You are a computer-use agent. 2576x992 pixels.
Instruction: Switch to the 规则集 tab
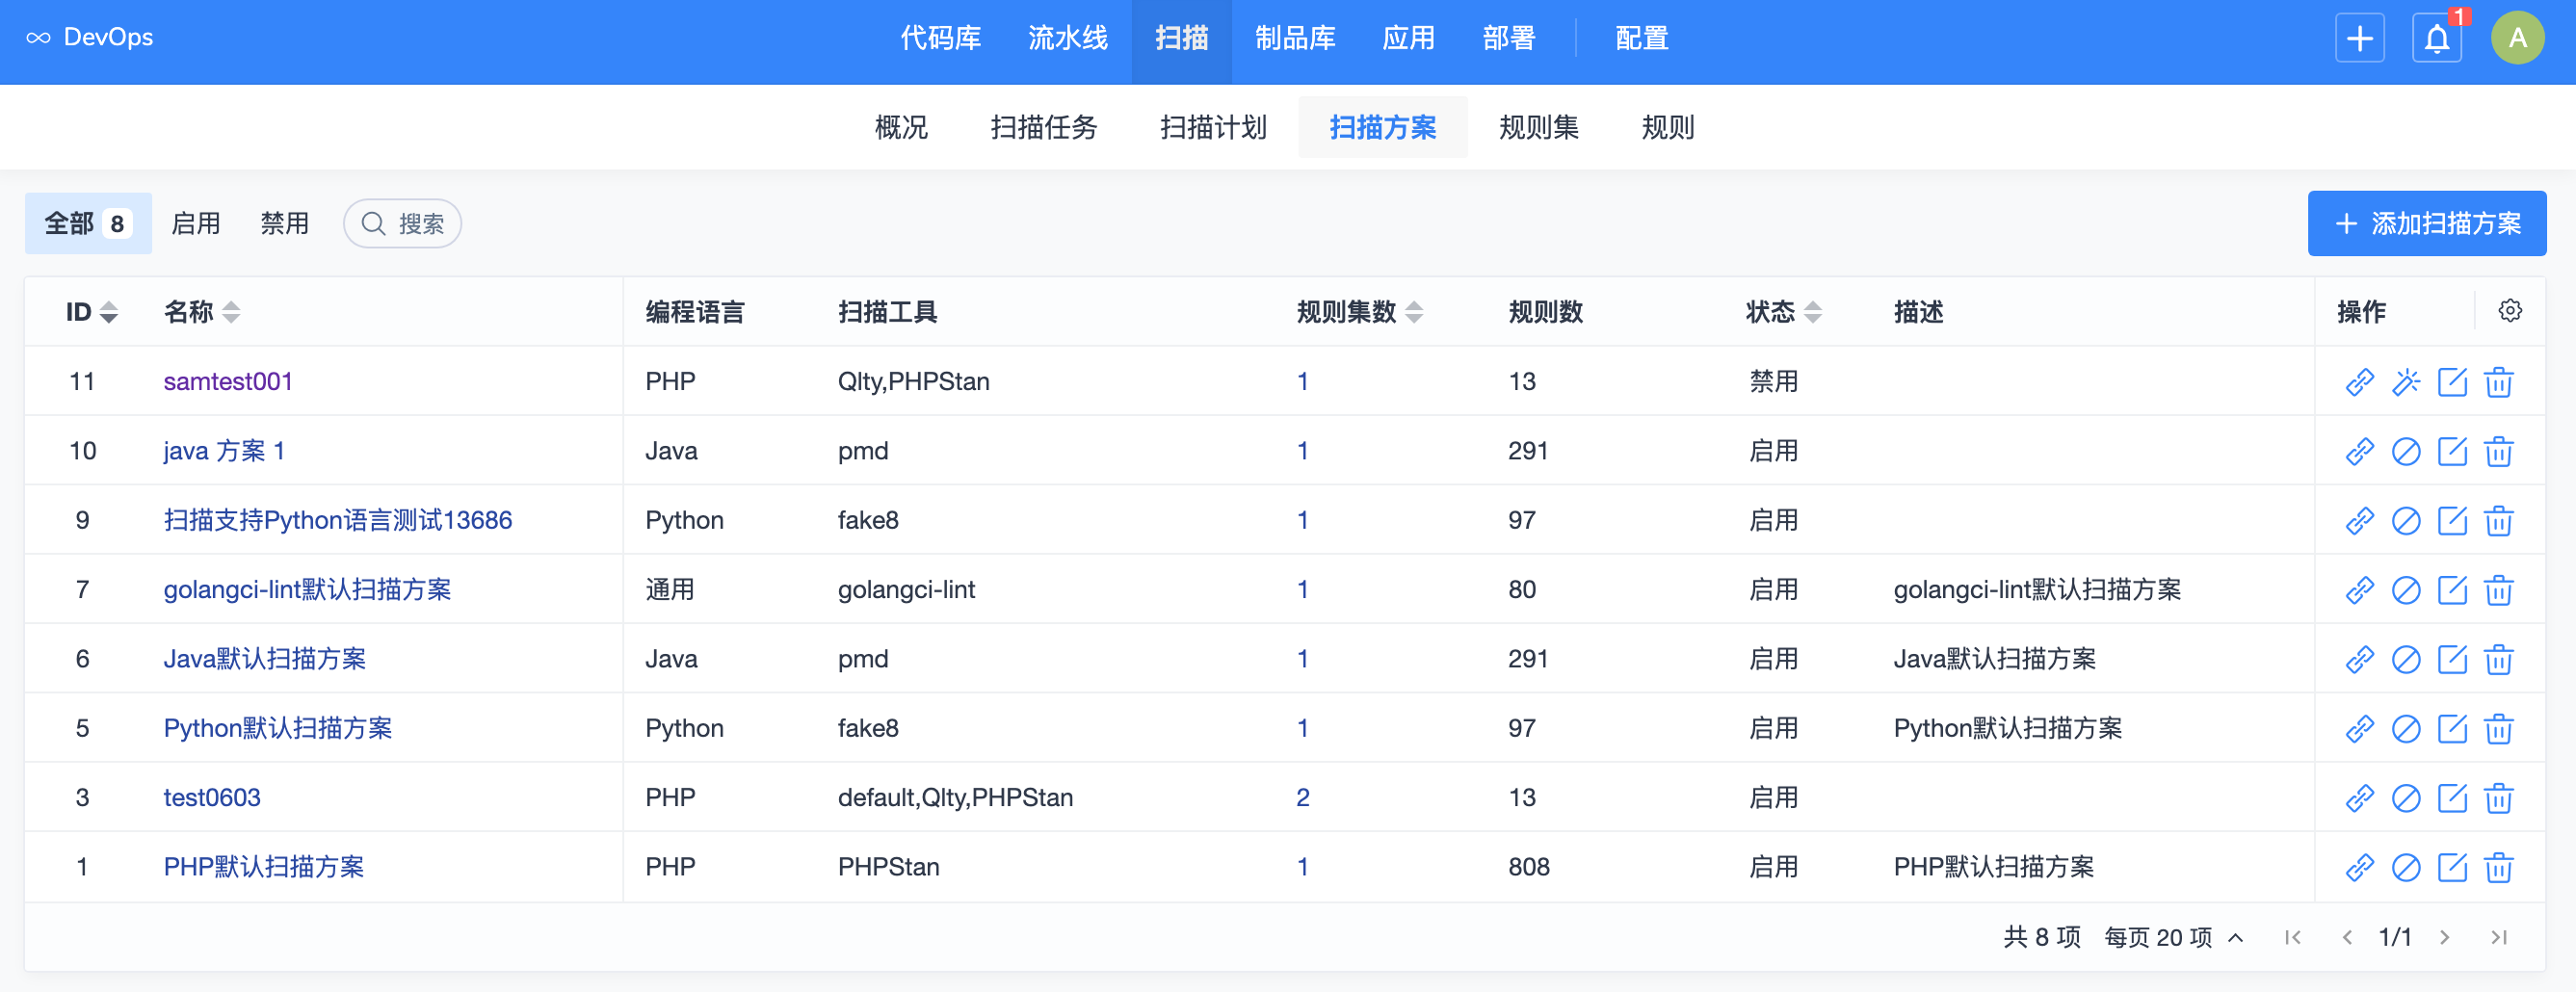(x=1538, y=127)
